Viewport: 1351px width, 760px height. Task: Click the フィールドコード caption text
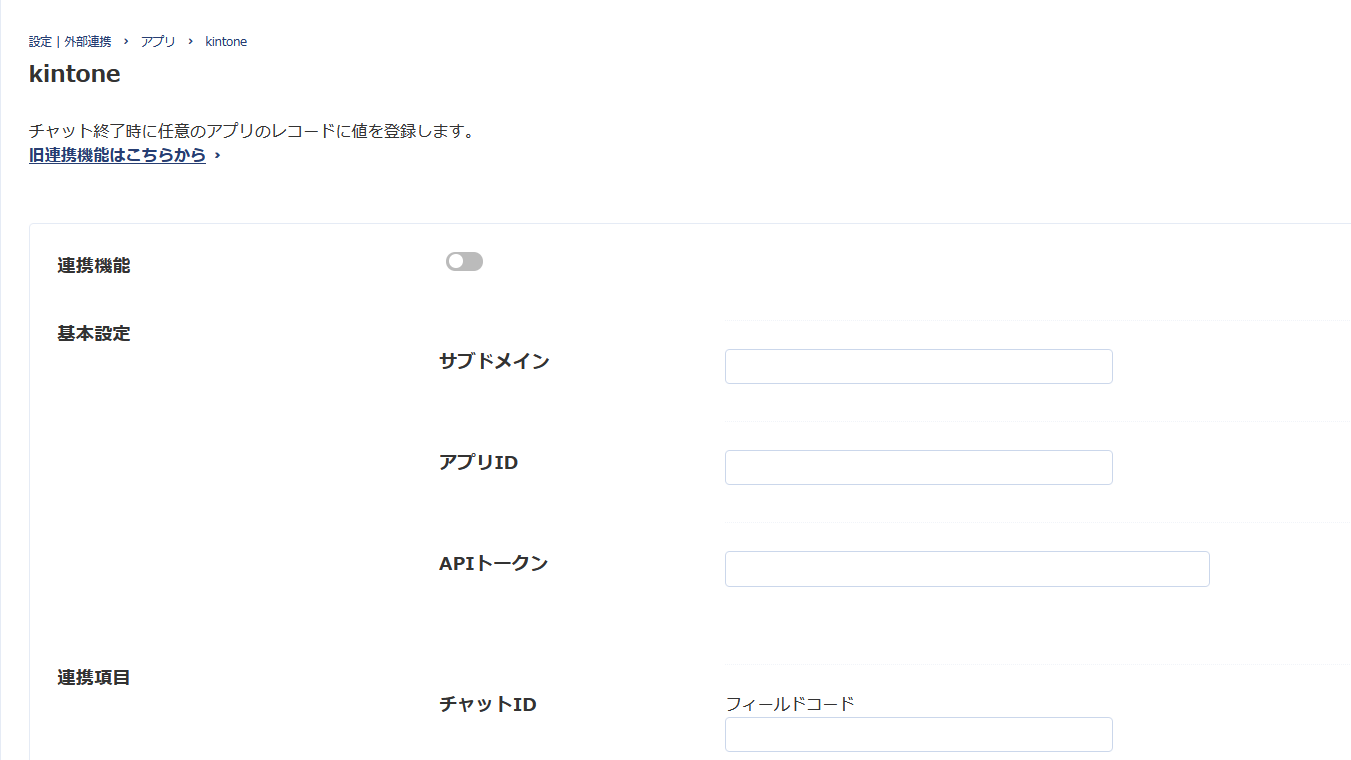(x=790, y=704)
